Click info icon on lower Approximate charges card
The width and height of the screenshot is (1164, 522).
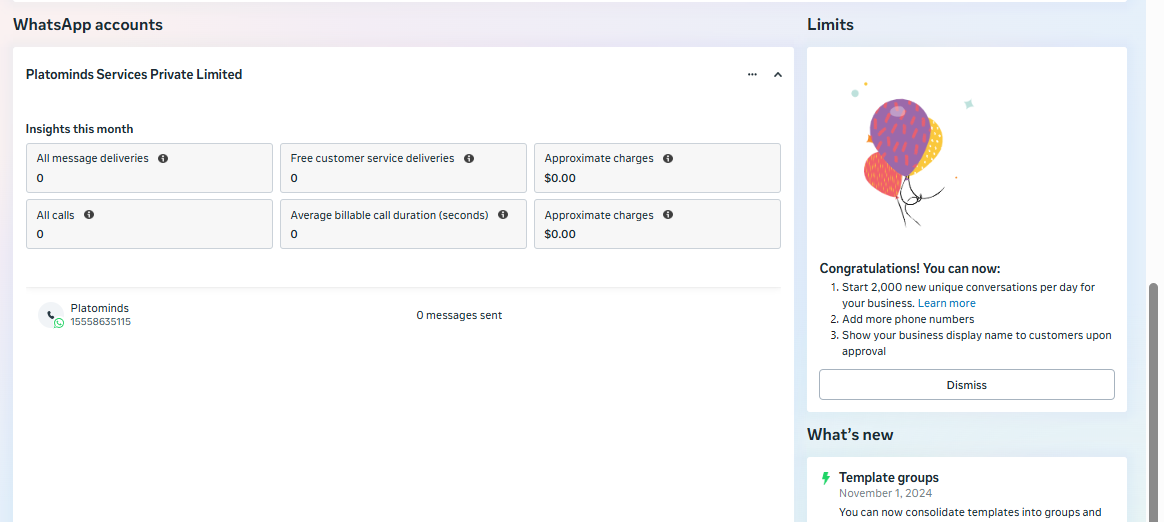[668, 215]
